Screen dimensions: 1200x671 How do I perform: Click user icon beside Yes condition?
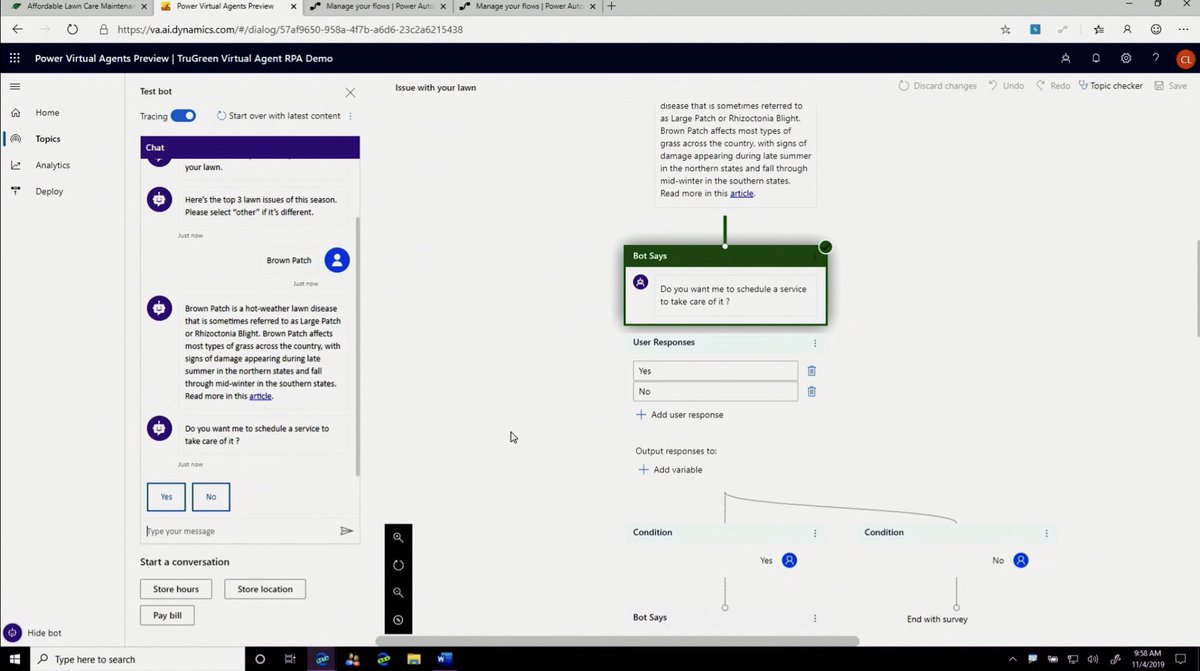pos(789,561)
